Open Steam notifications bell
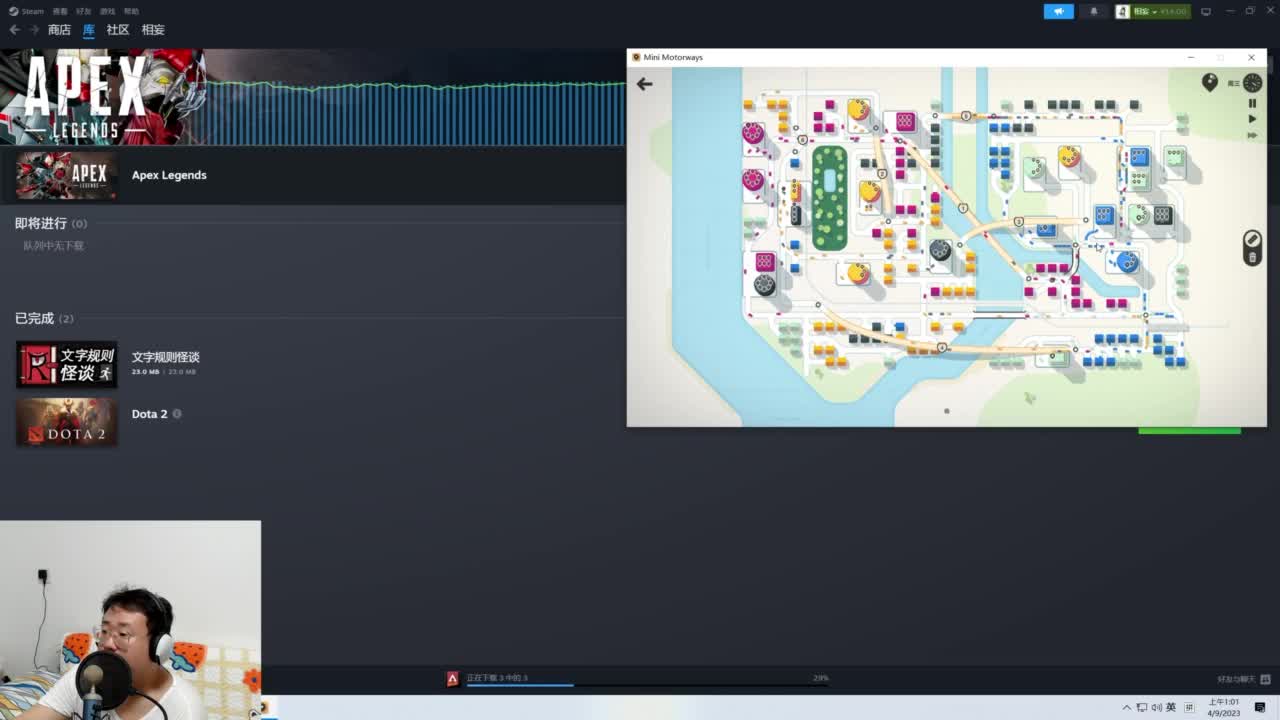Screen dimensions: 1280x720 click(x=1093, y=11)
